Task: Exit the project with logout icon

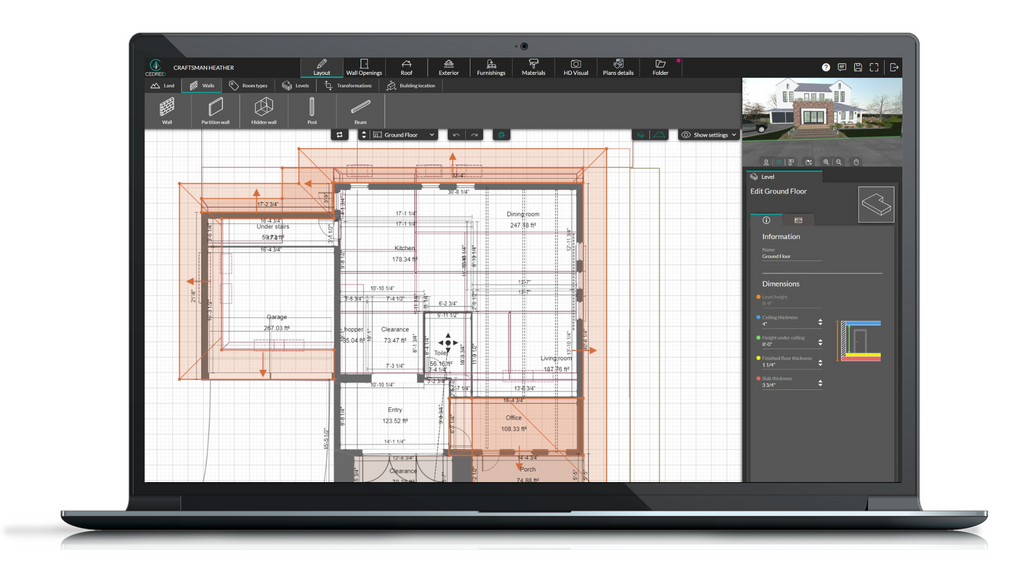Action: coord(894,67)
